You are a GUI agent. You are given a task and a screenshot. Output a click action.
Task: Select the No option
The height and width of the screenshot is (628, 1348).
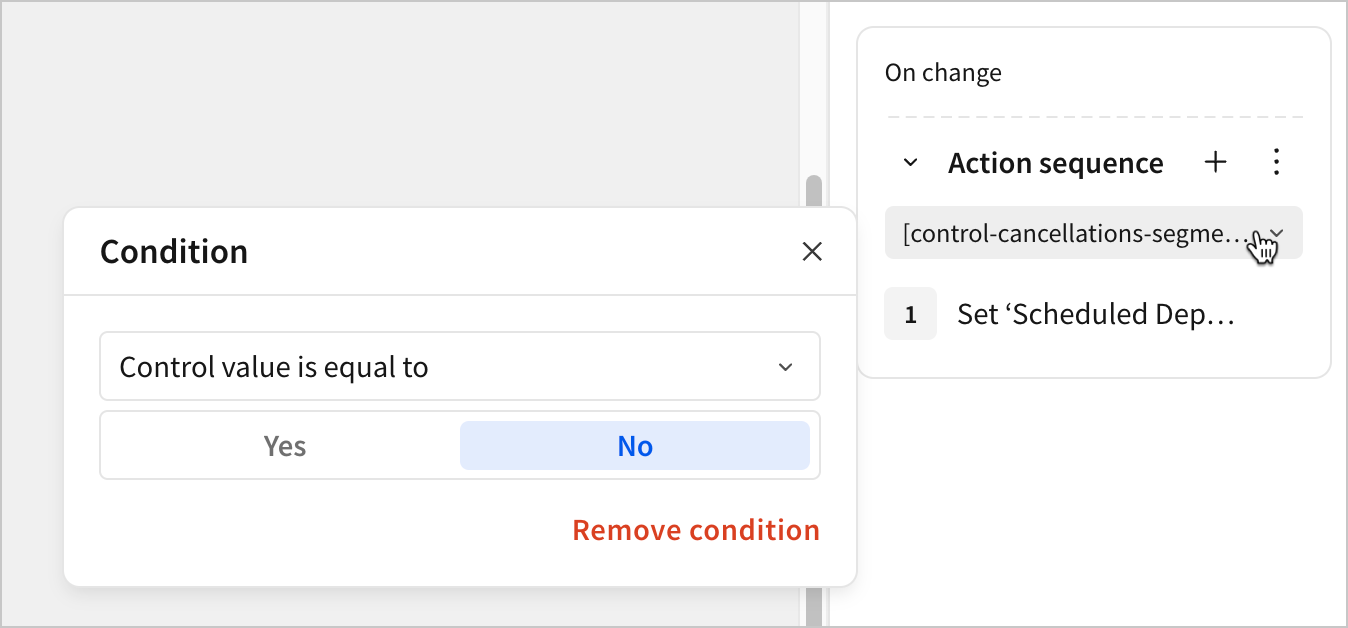click(634, 446)
